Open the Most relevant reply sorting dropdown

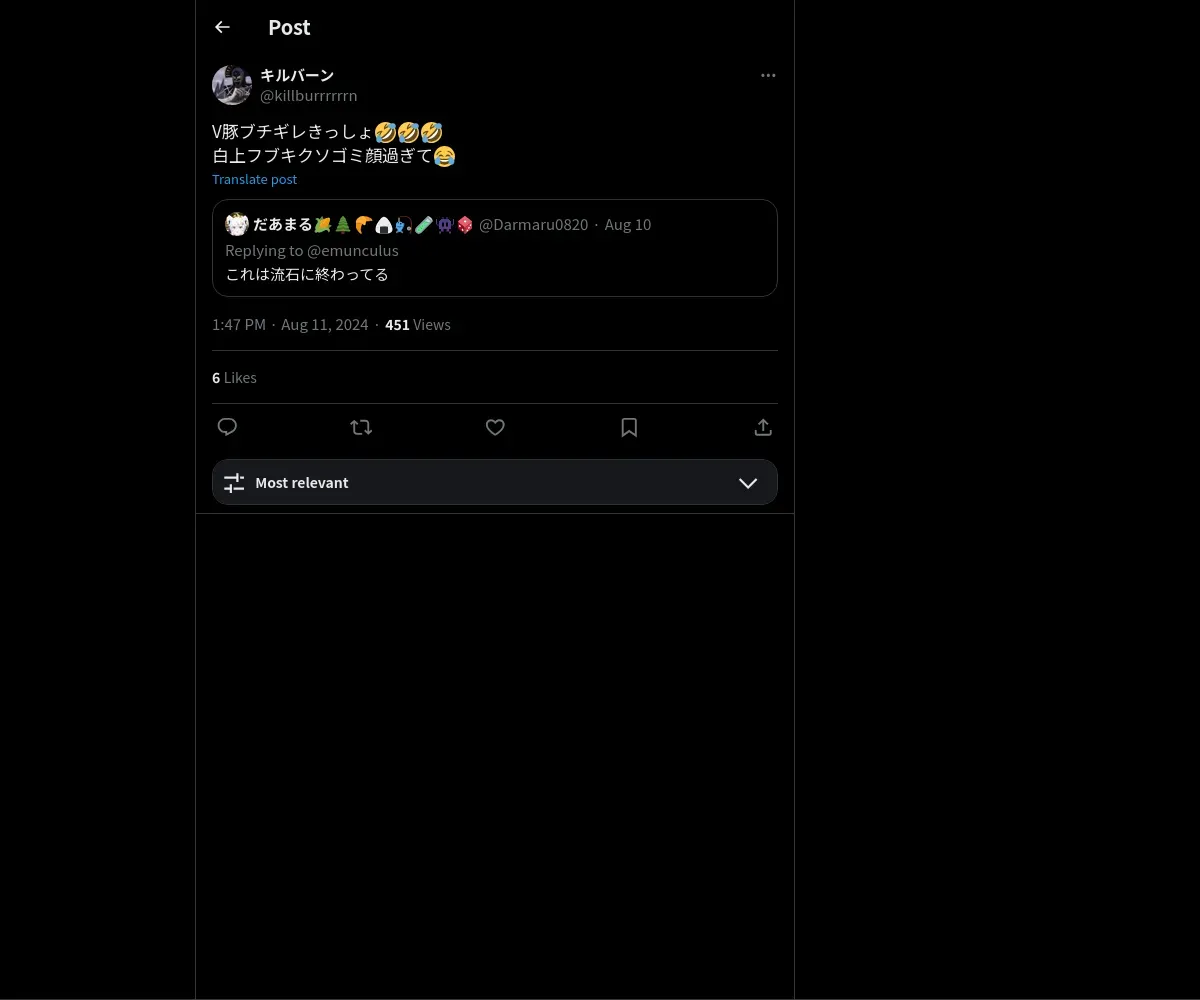point(495,482)
